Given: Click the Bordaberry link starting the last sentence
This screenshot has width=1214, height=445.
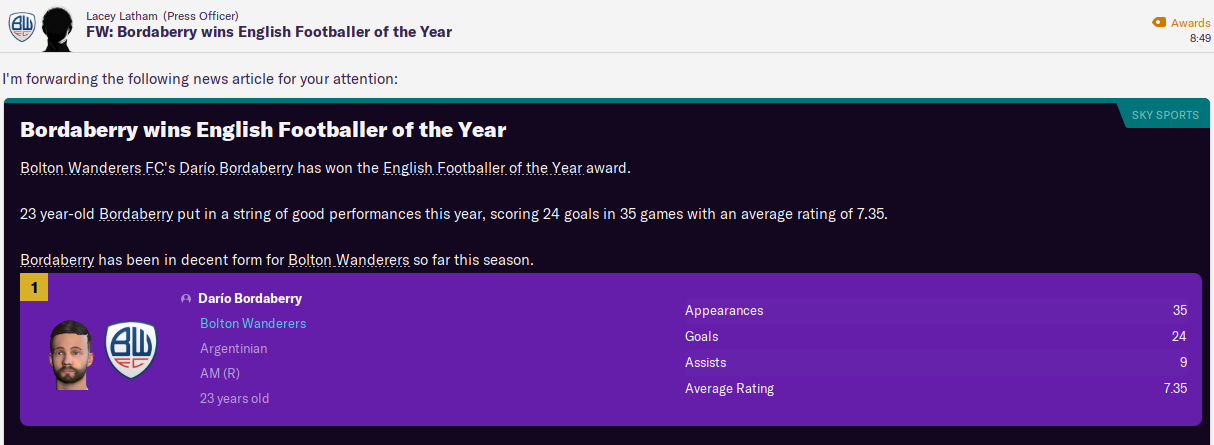Looking at the screenshot, I should [x=57, y=260].
